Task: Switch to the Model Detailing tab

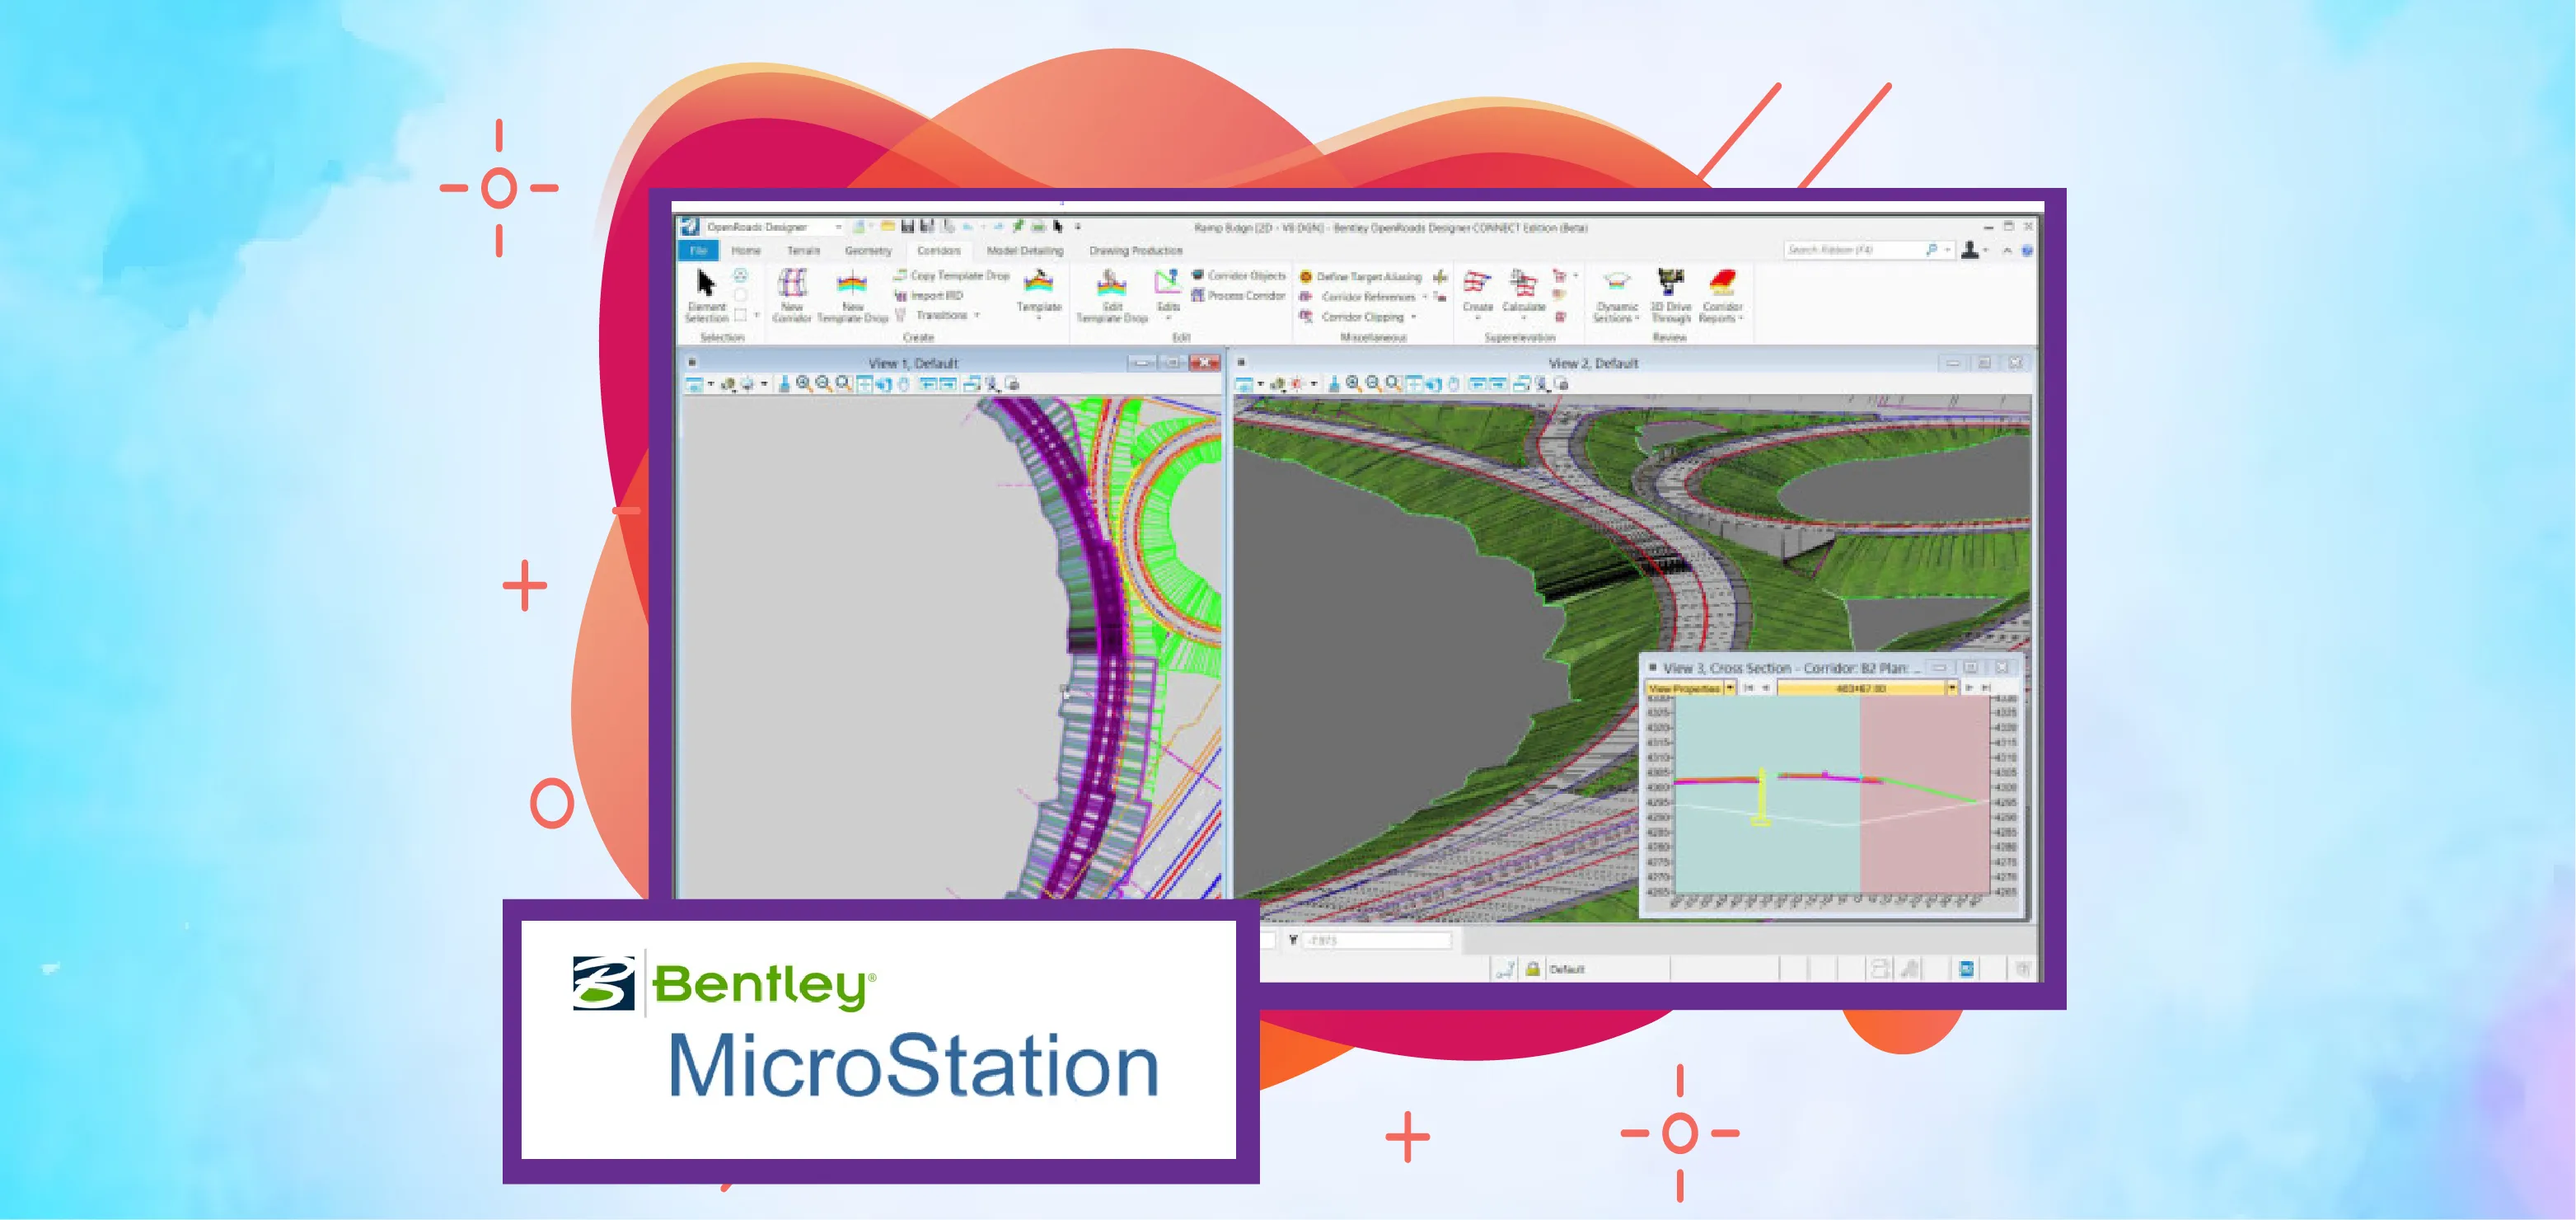Action: (1025, 251)
